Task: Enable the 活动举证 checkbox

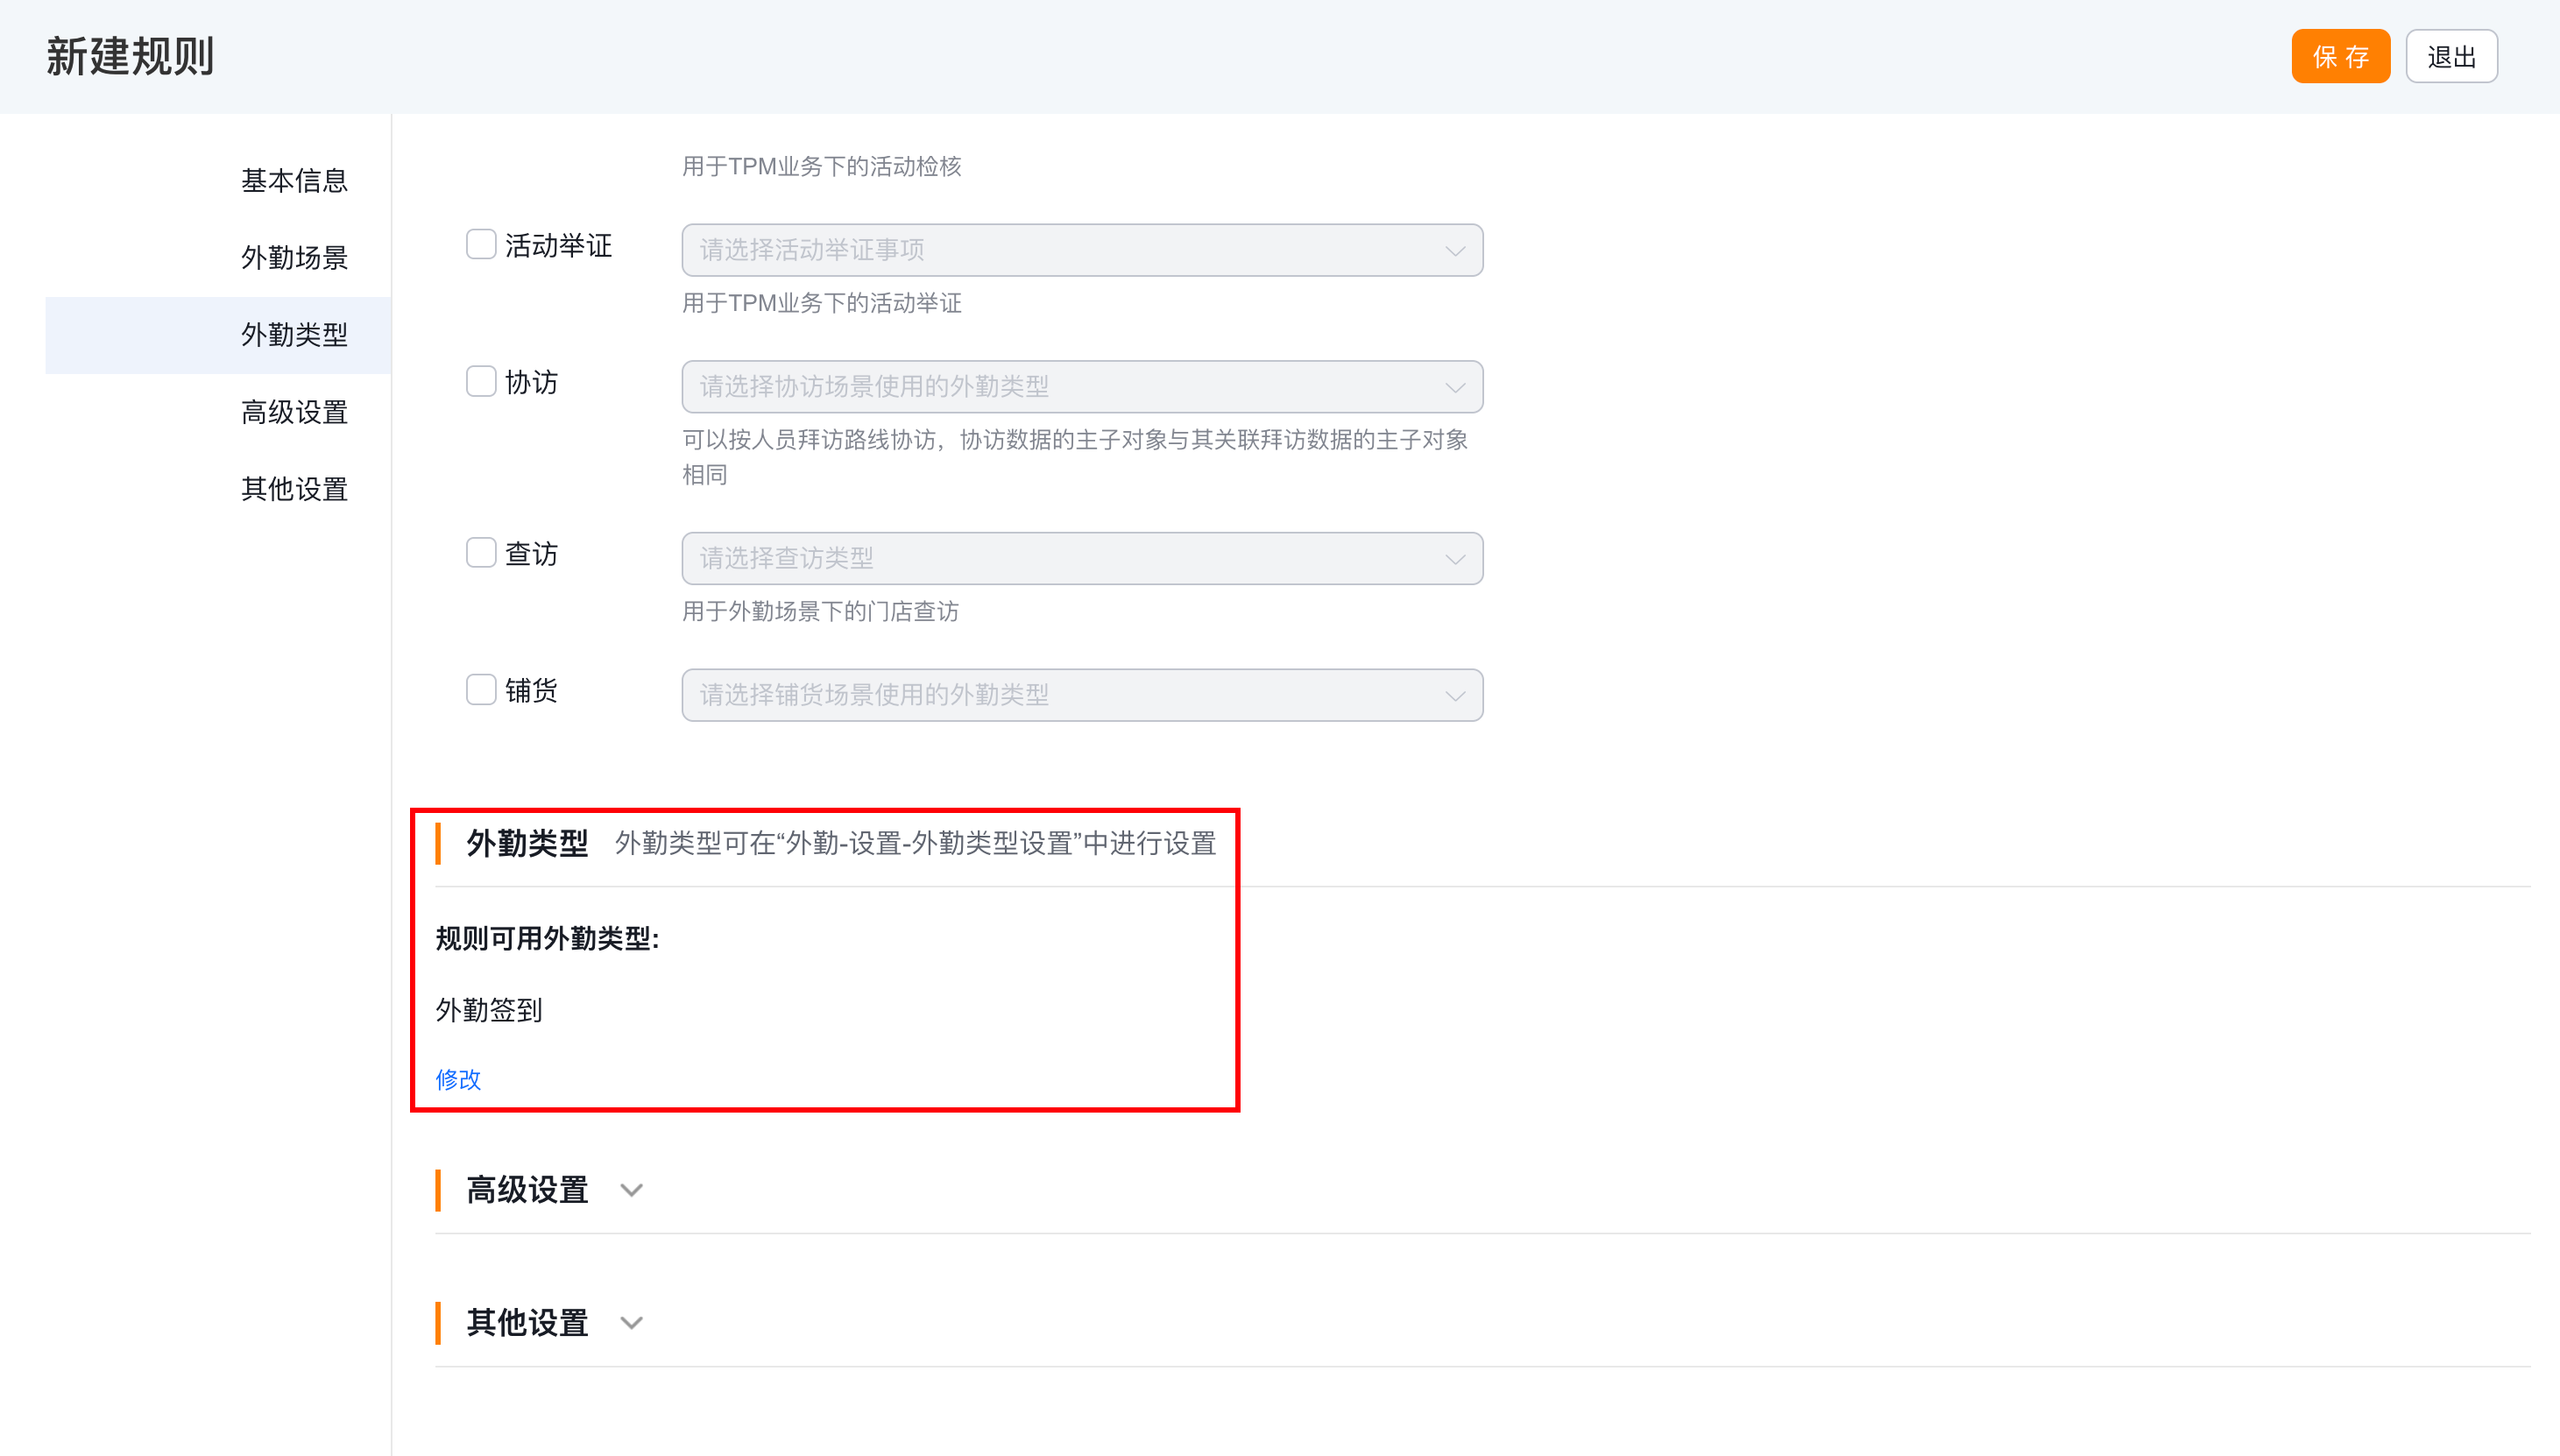Action: pos(481,245)
